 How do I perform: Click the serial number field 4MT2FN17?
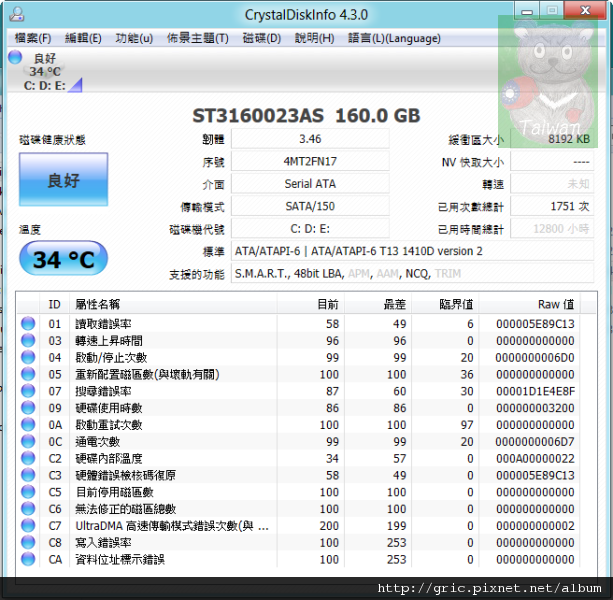click(x=310, y=161)
